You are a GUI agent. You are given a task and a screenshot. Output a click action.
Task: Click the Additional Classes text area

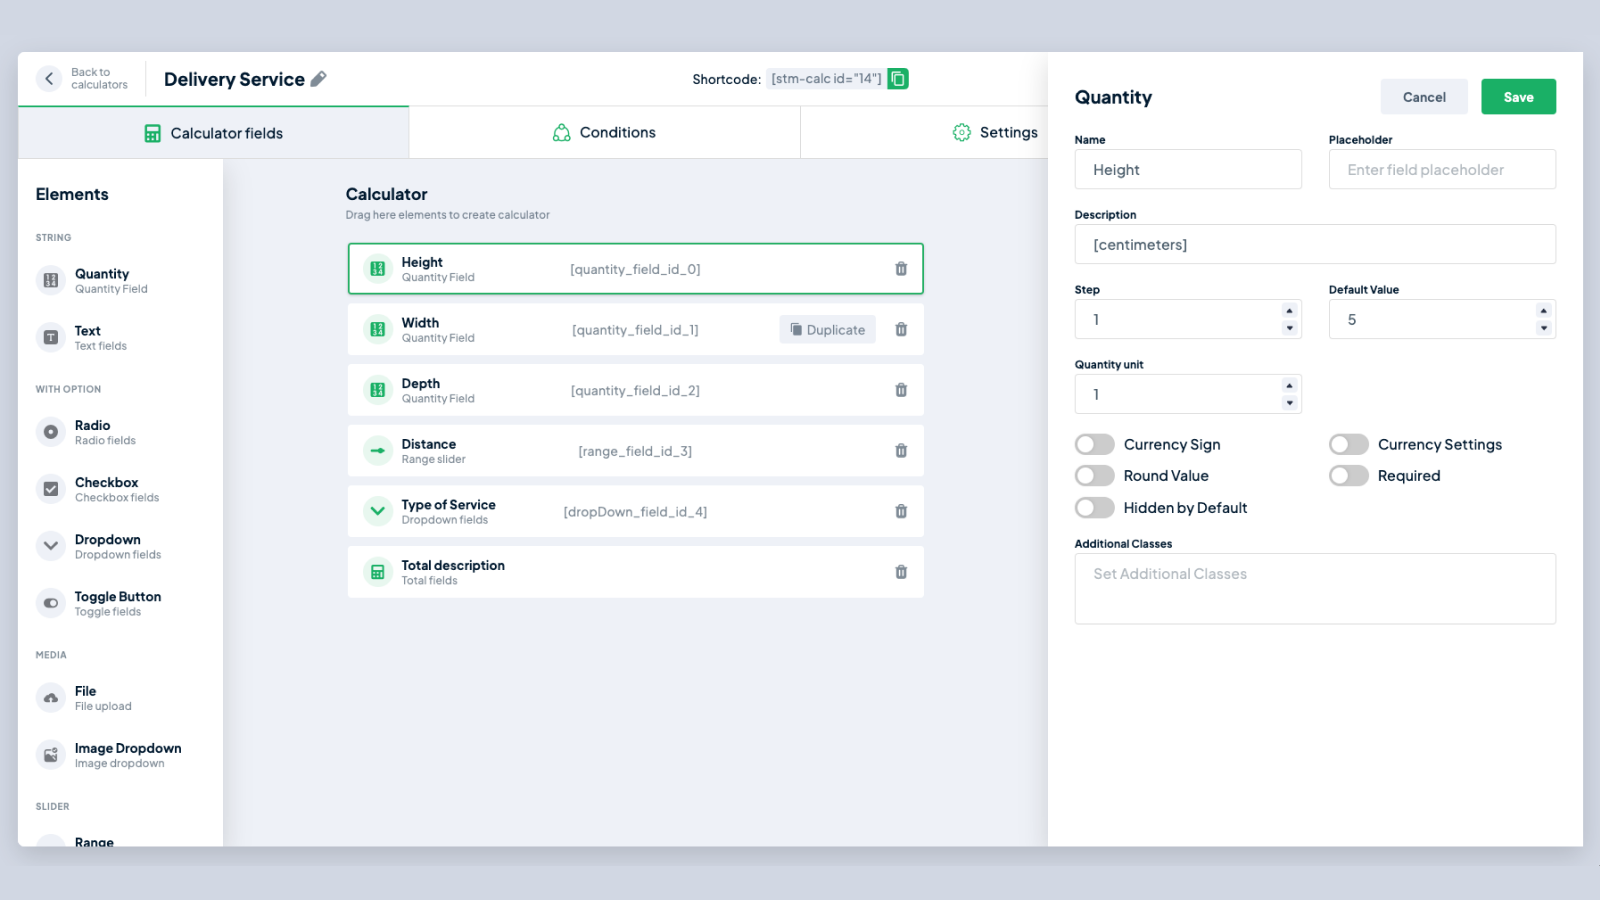click(x=1314, y=589)
